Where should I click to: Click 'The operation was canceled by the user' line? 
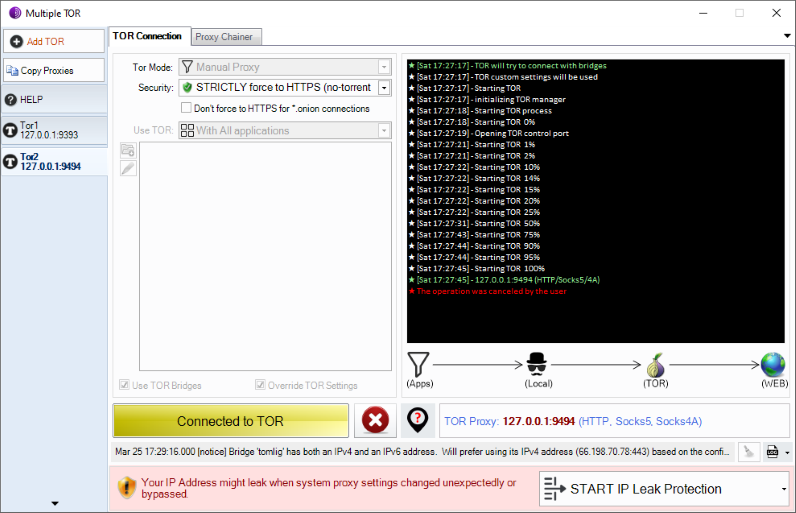point(487,291)
